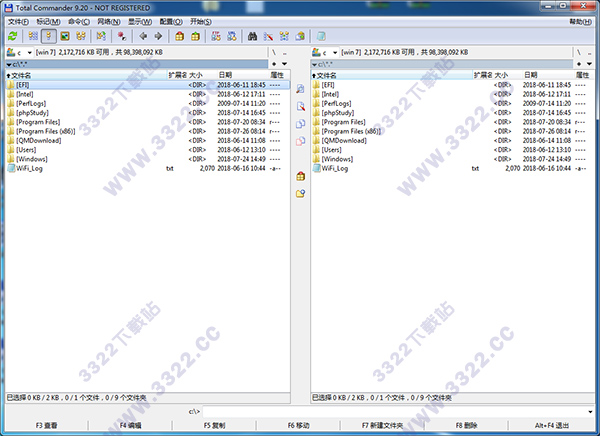Viewport: 600px width, 436px height.
Task: Click the F6 移动 button
Action: pos(298,425)
